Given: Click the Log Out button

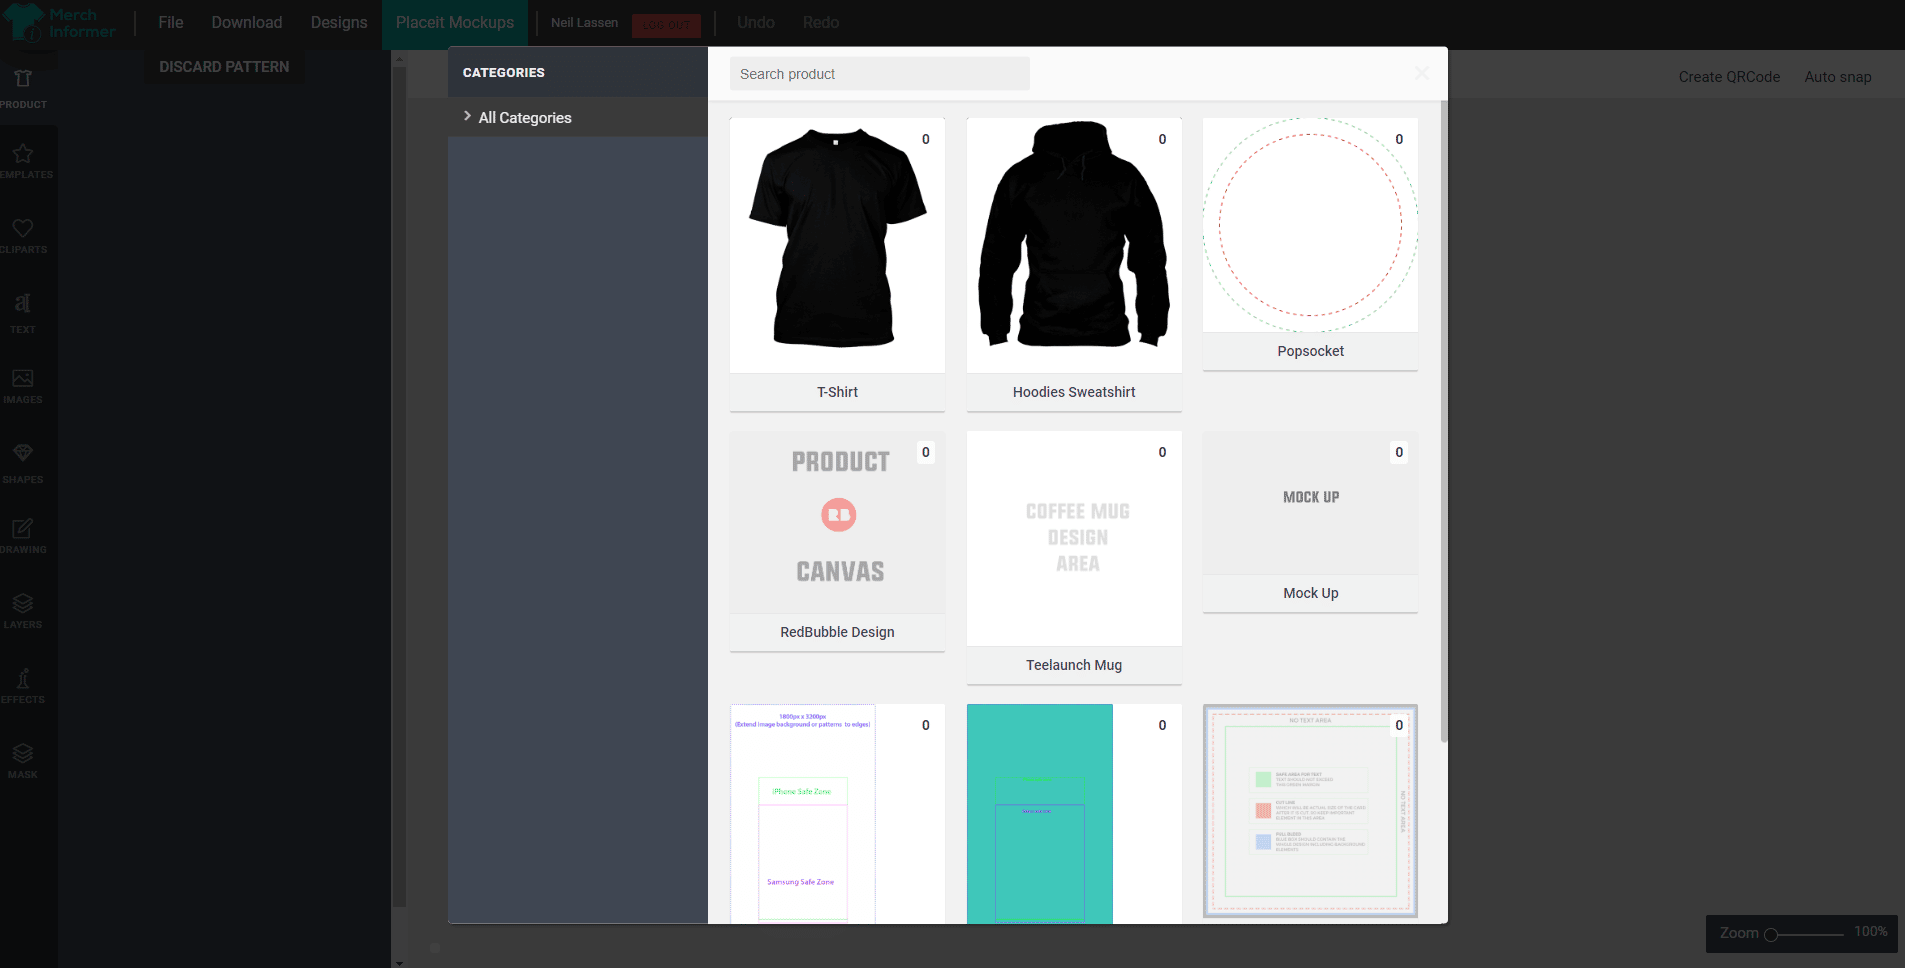Looking at the screenshot, I should click(666, 25).
